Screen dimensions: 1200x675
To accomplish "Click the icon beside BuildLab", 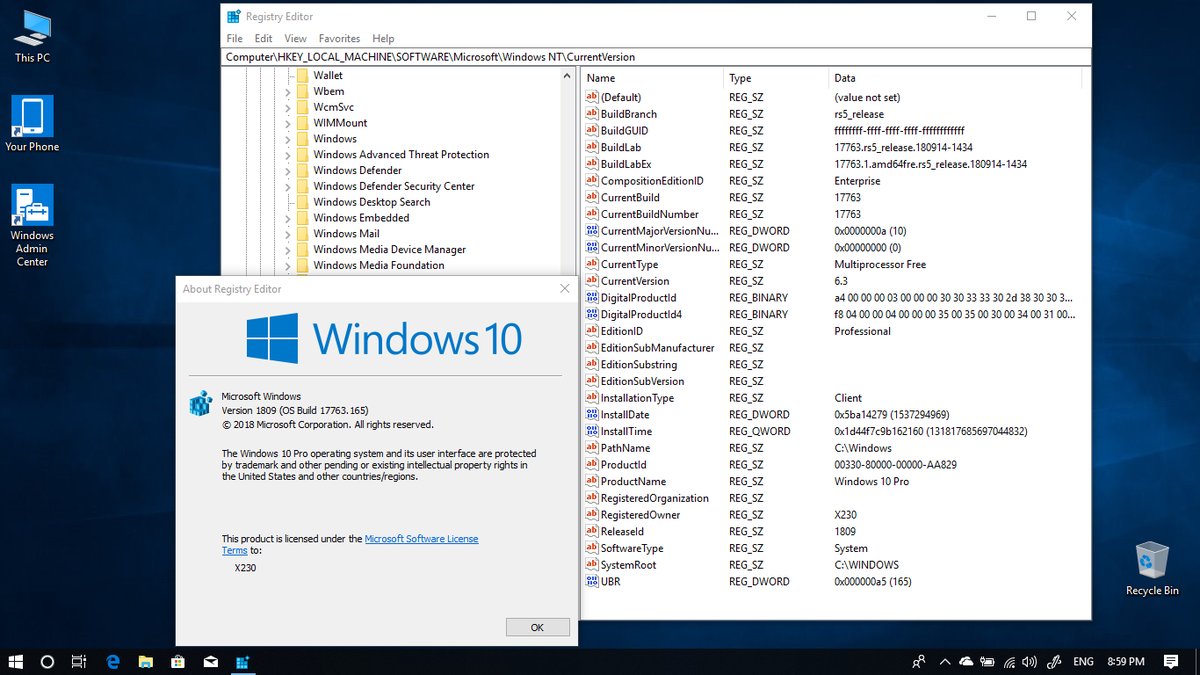I will click(591, 148).
